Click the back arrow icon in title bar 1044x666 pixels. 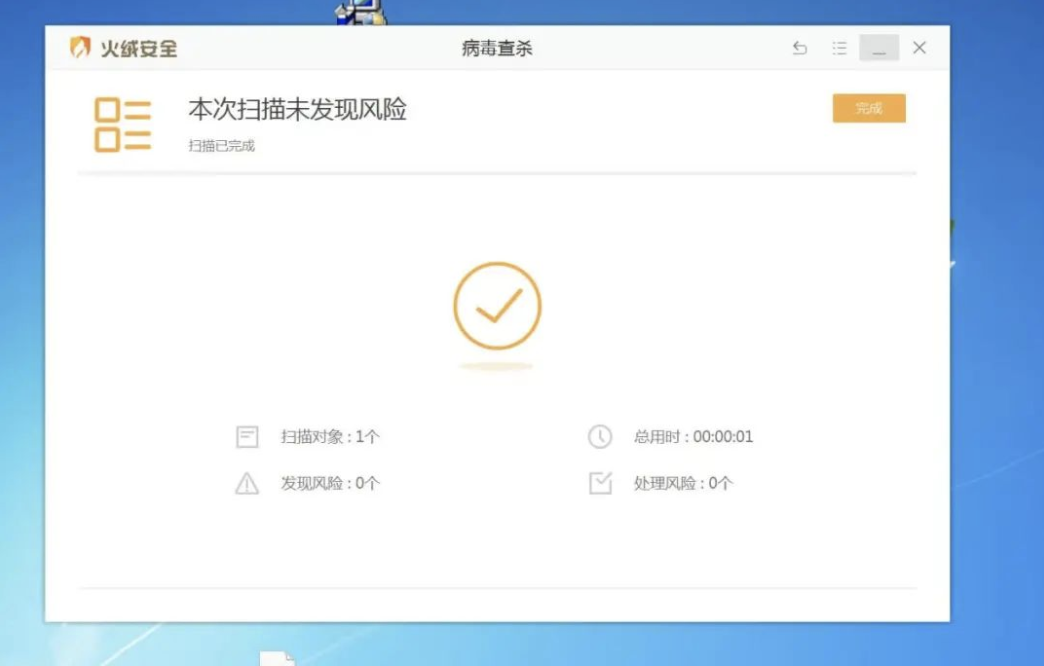[800, 48]
